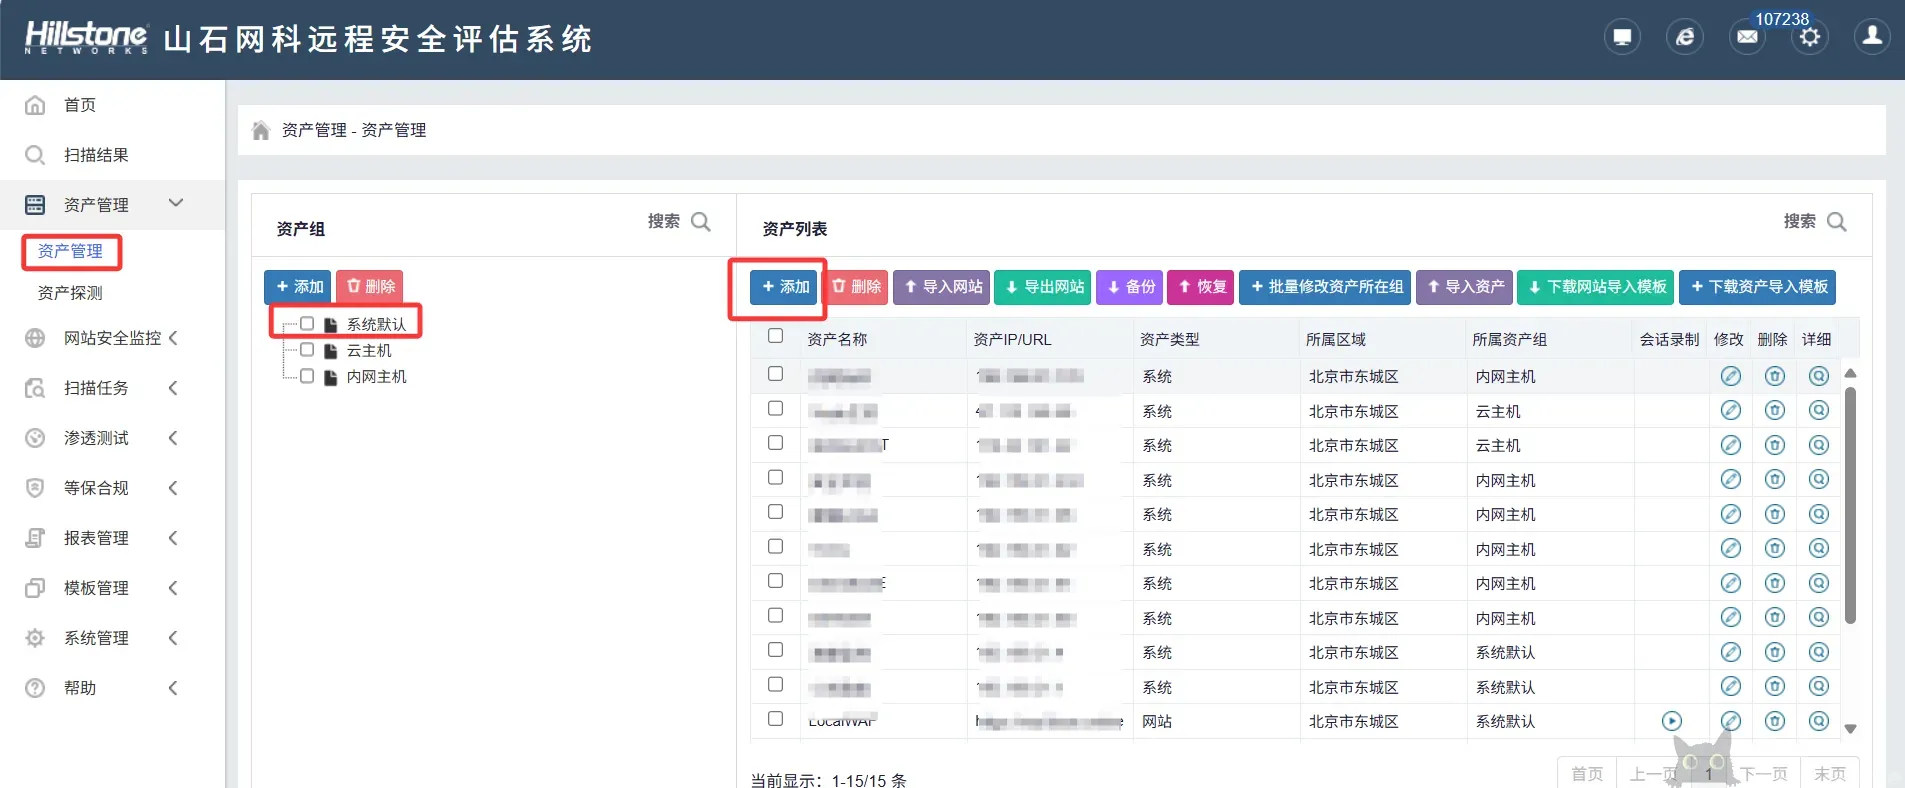Click the 恢复 button
The image size is (1905, 788).
pos(1201,287)
